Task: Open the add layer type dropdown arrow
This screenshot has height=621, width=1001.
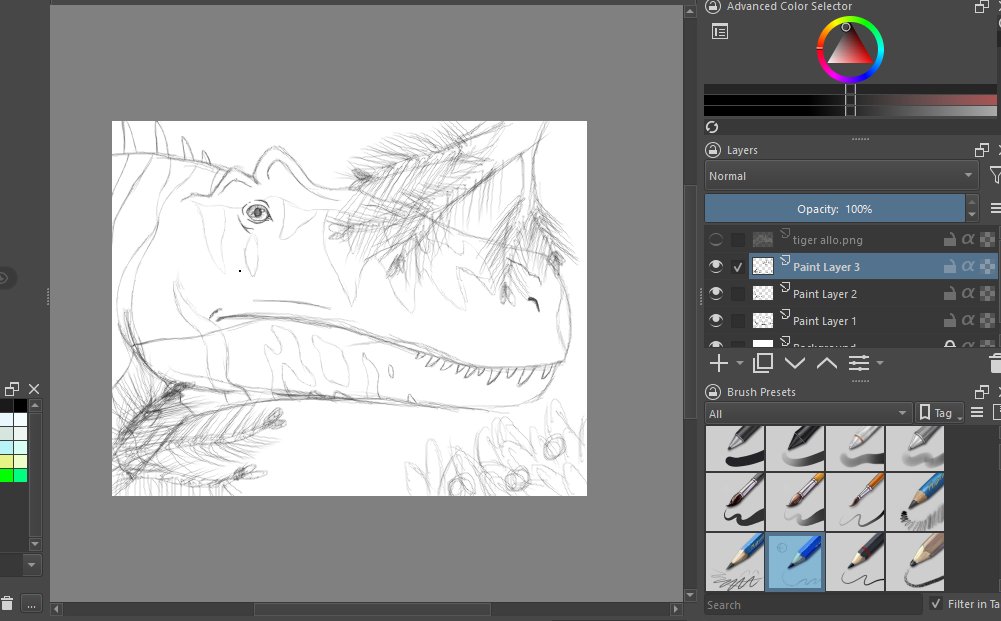Action: click(739, 363)
